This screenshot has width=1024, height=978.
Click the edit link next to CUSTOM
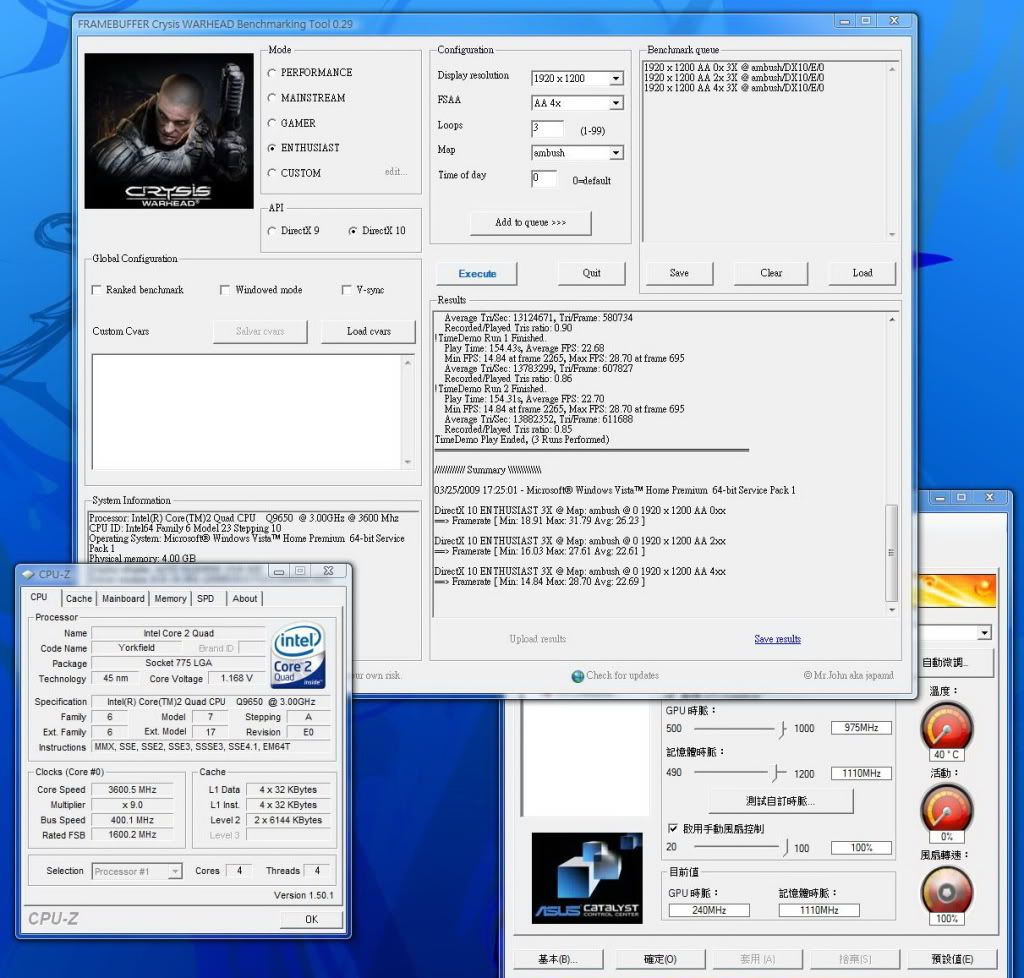pyautogui.click(x=396, y=172)
